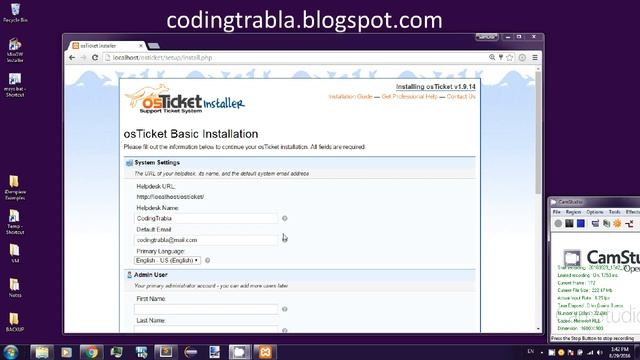This screenshot has width=640, height=360.
Task: Click the Admin User section header
Action: (x=300, y=275)
